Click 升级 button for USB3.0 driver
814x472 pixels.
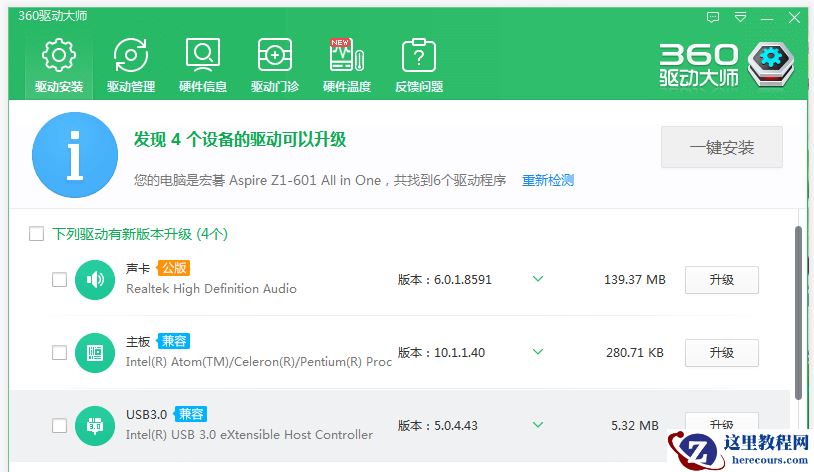click(x=722, y=422)
